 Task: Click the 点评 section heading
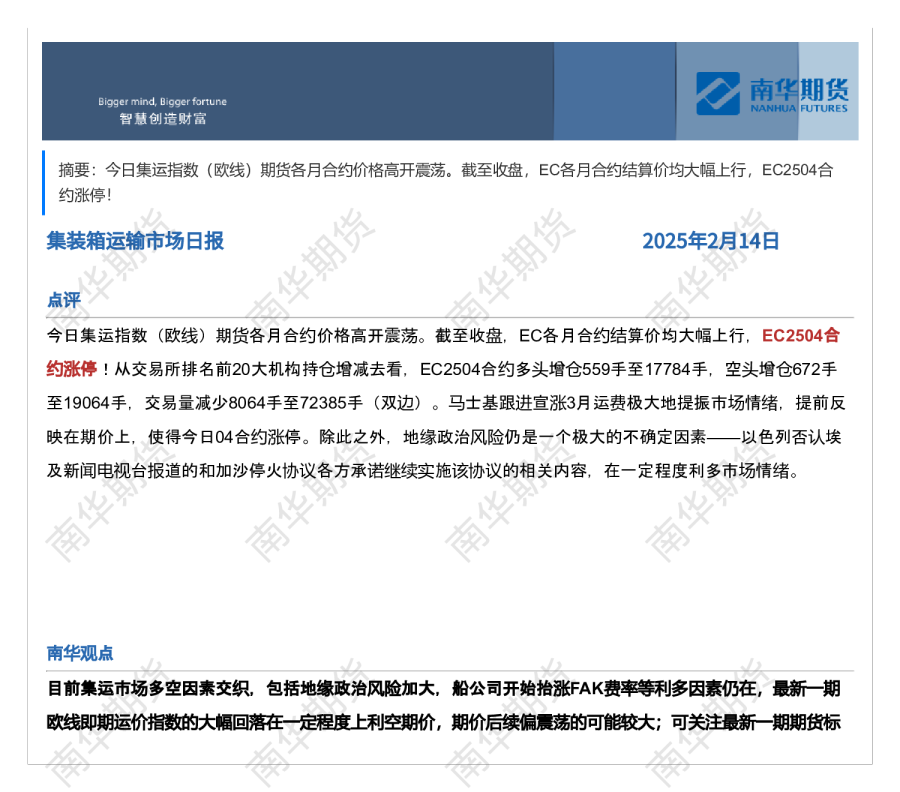coord(63,300)
